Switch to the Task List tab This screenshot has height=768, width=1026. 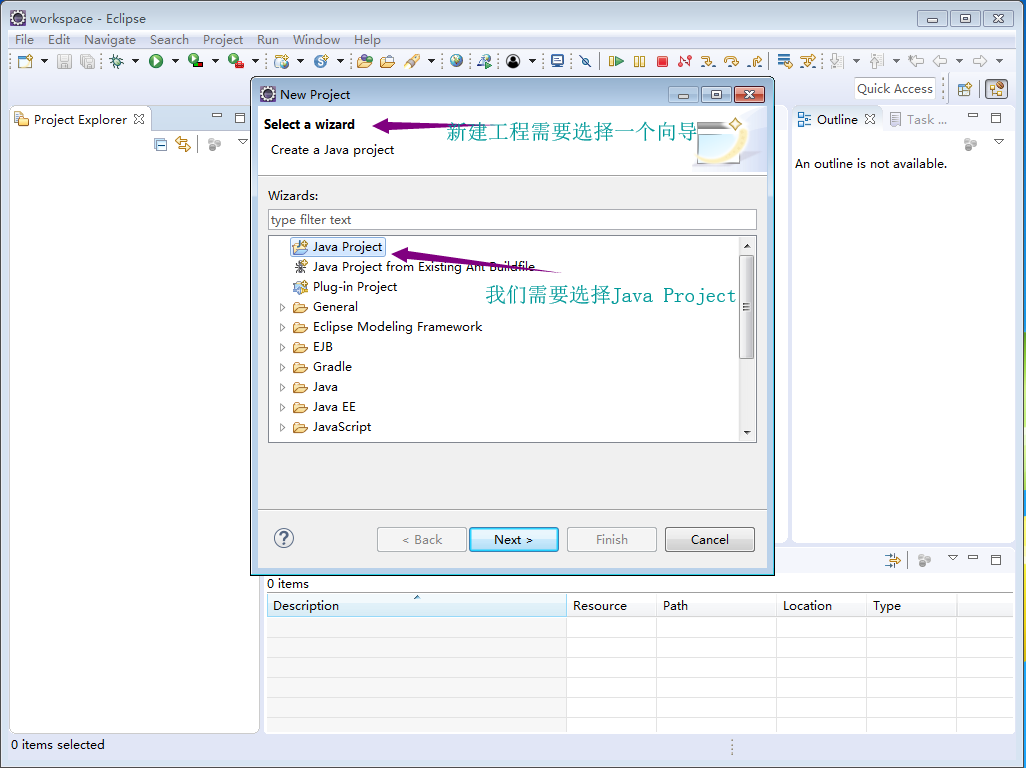point(918,120)
